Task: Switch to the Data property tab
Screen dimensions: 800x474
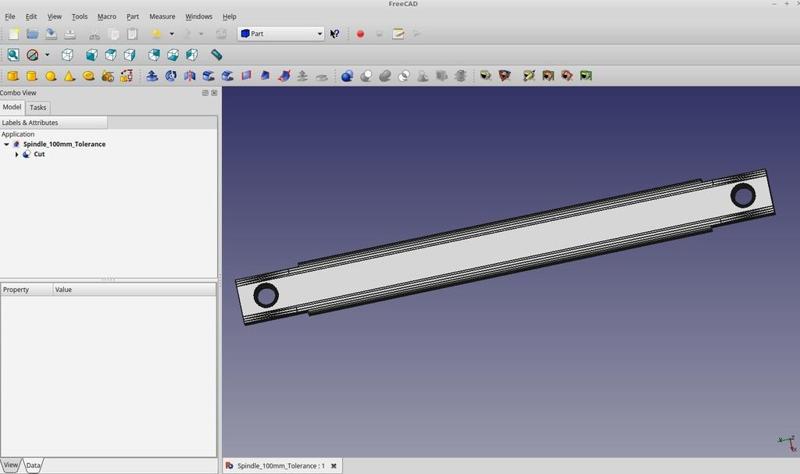Action: pyautogui.click(x=33, y=466)
